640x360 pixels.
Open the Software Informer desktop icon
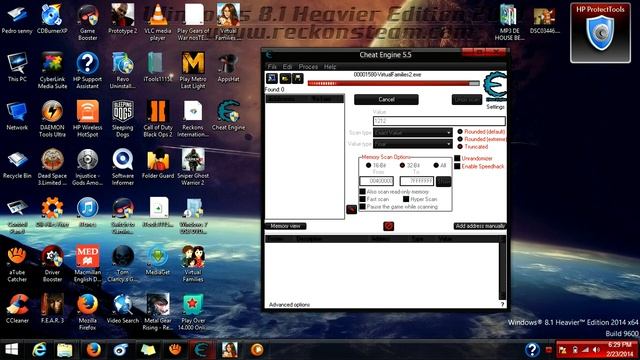[122, 167]
